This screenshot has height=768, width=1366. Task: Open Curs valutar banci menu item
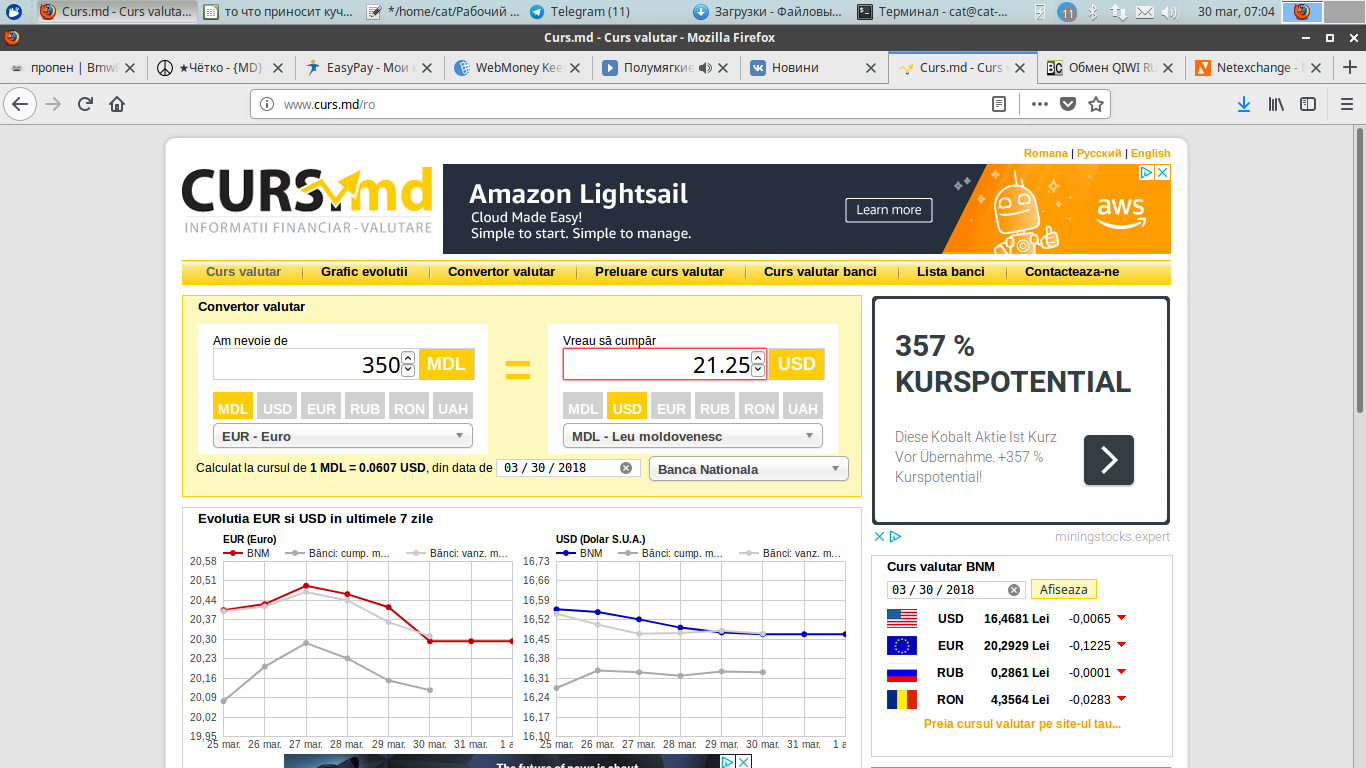pos(820,272)
